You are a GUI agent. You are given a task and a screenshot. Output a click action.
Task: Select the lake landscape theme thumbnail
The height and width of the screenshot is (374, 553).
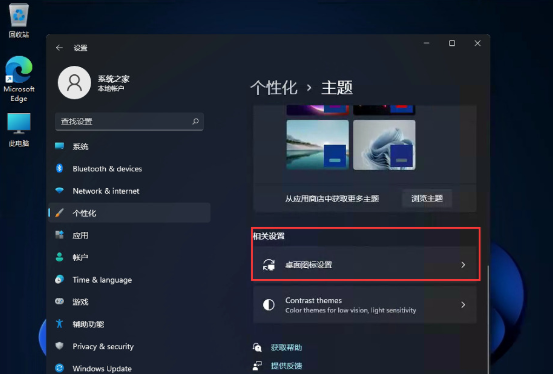317,145
